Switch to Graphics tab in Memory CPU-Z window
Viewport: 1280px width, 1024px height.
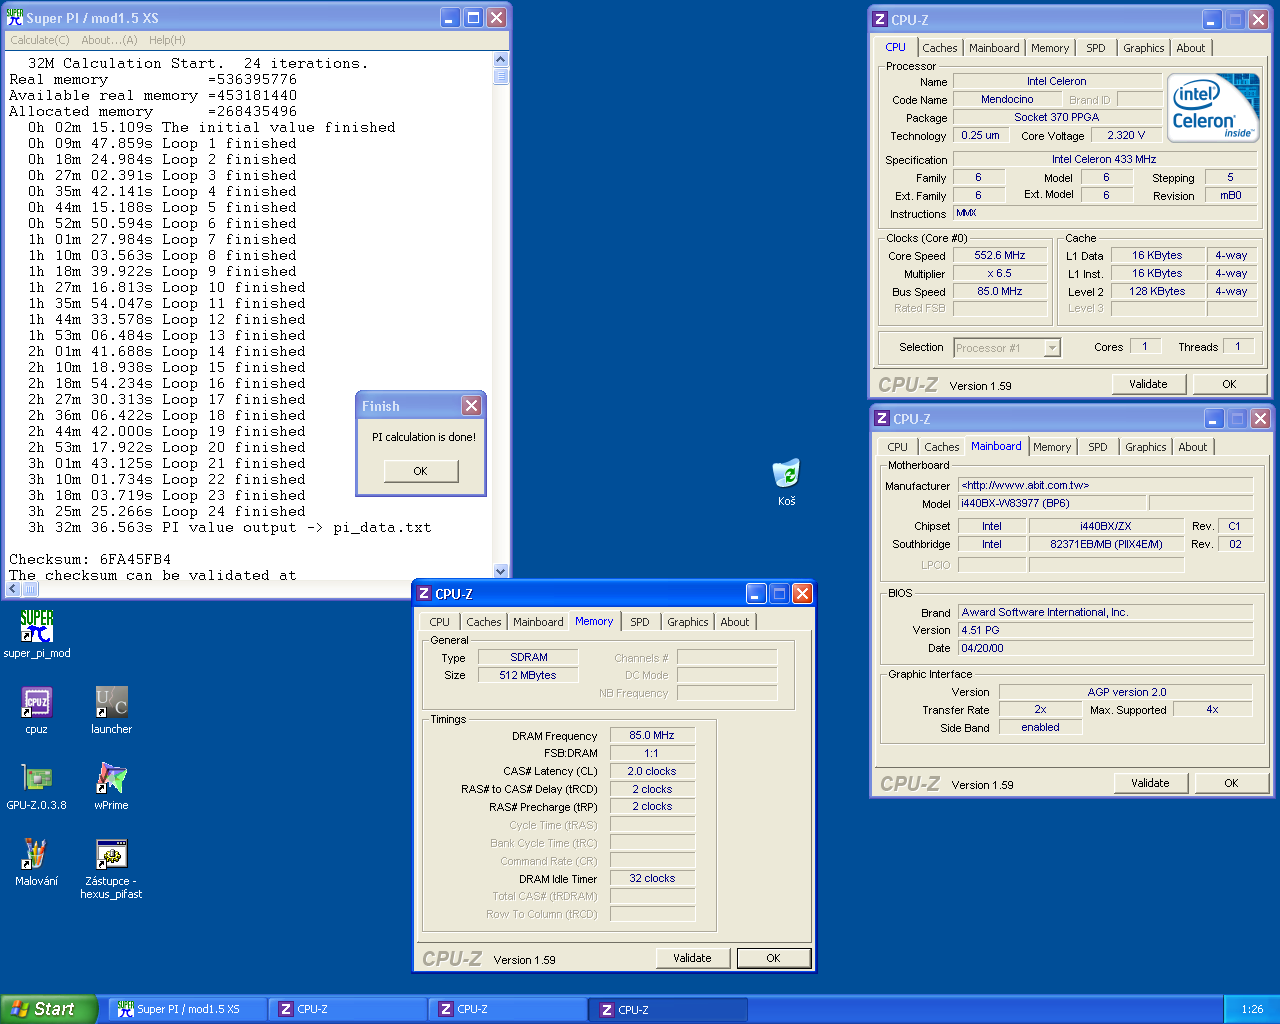pyautogui.click(x=688, y=622)
